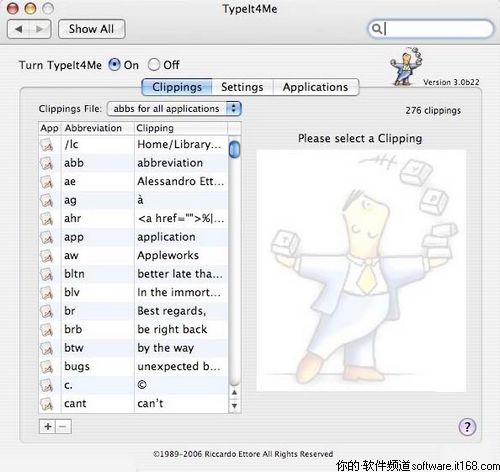
Task: Click the app icon in the br row
Action: coord(47,311)
